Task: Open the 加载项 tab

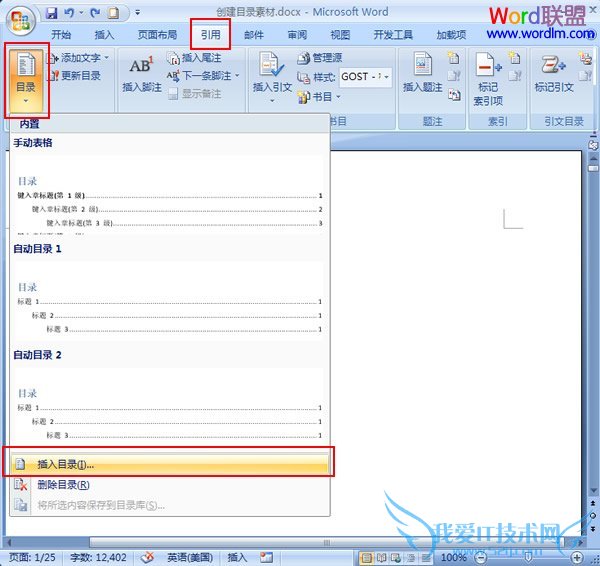Action: (x=451, y=35)
